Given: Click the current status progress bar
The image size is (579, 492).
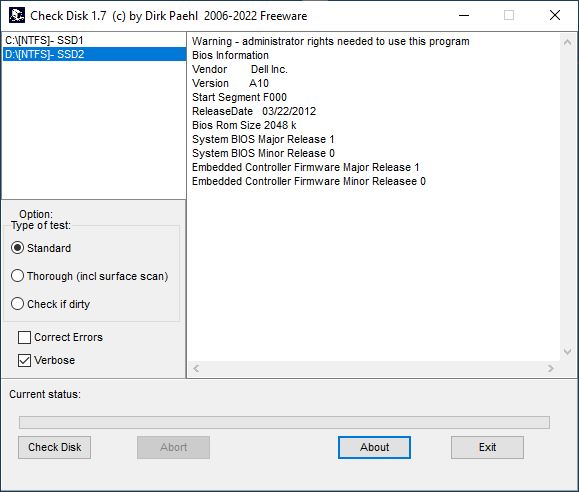Looking at the screenshot, I should coord(284,423).
